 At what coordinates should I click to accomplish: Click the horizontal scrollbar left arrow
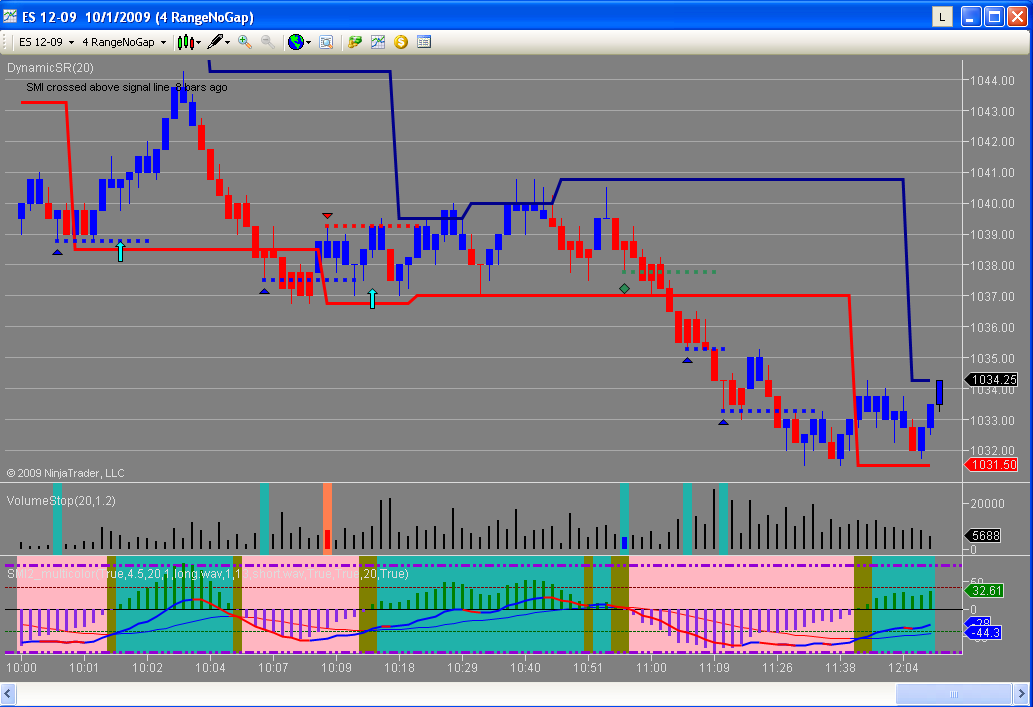click(x=8, y=693)
